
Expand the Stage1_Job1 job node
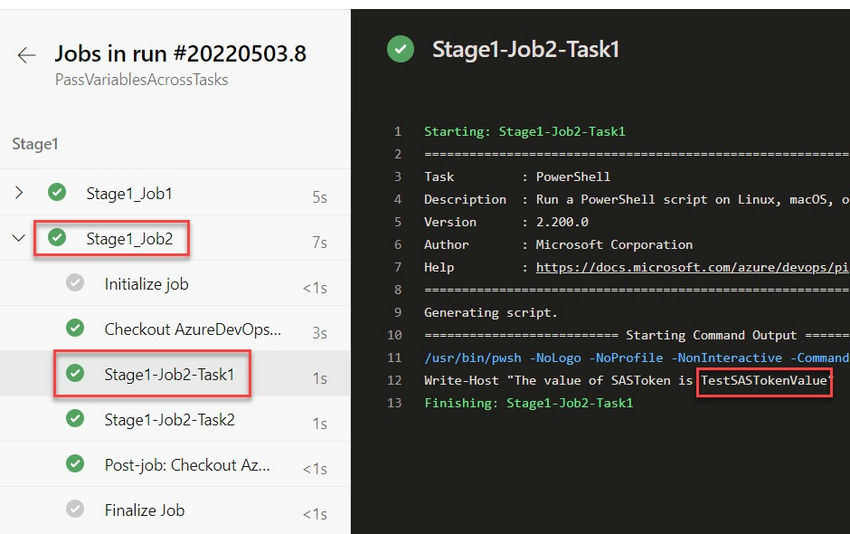tap(19, 192)
